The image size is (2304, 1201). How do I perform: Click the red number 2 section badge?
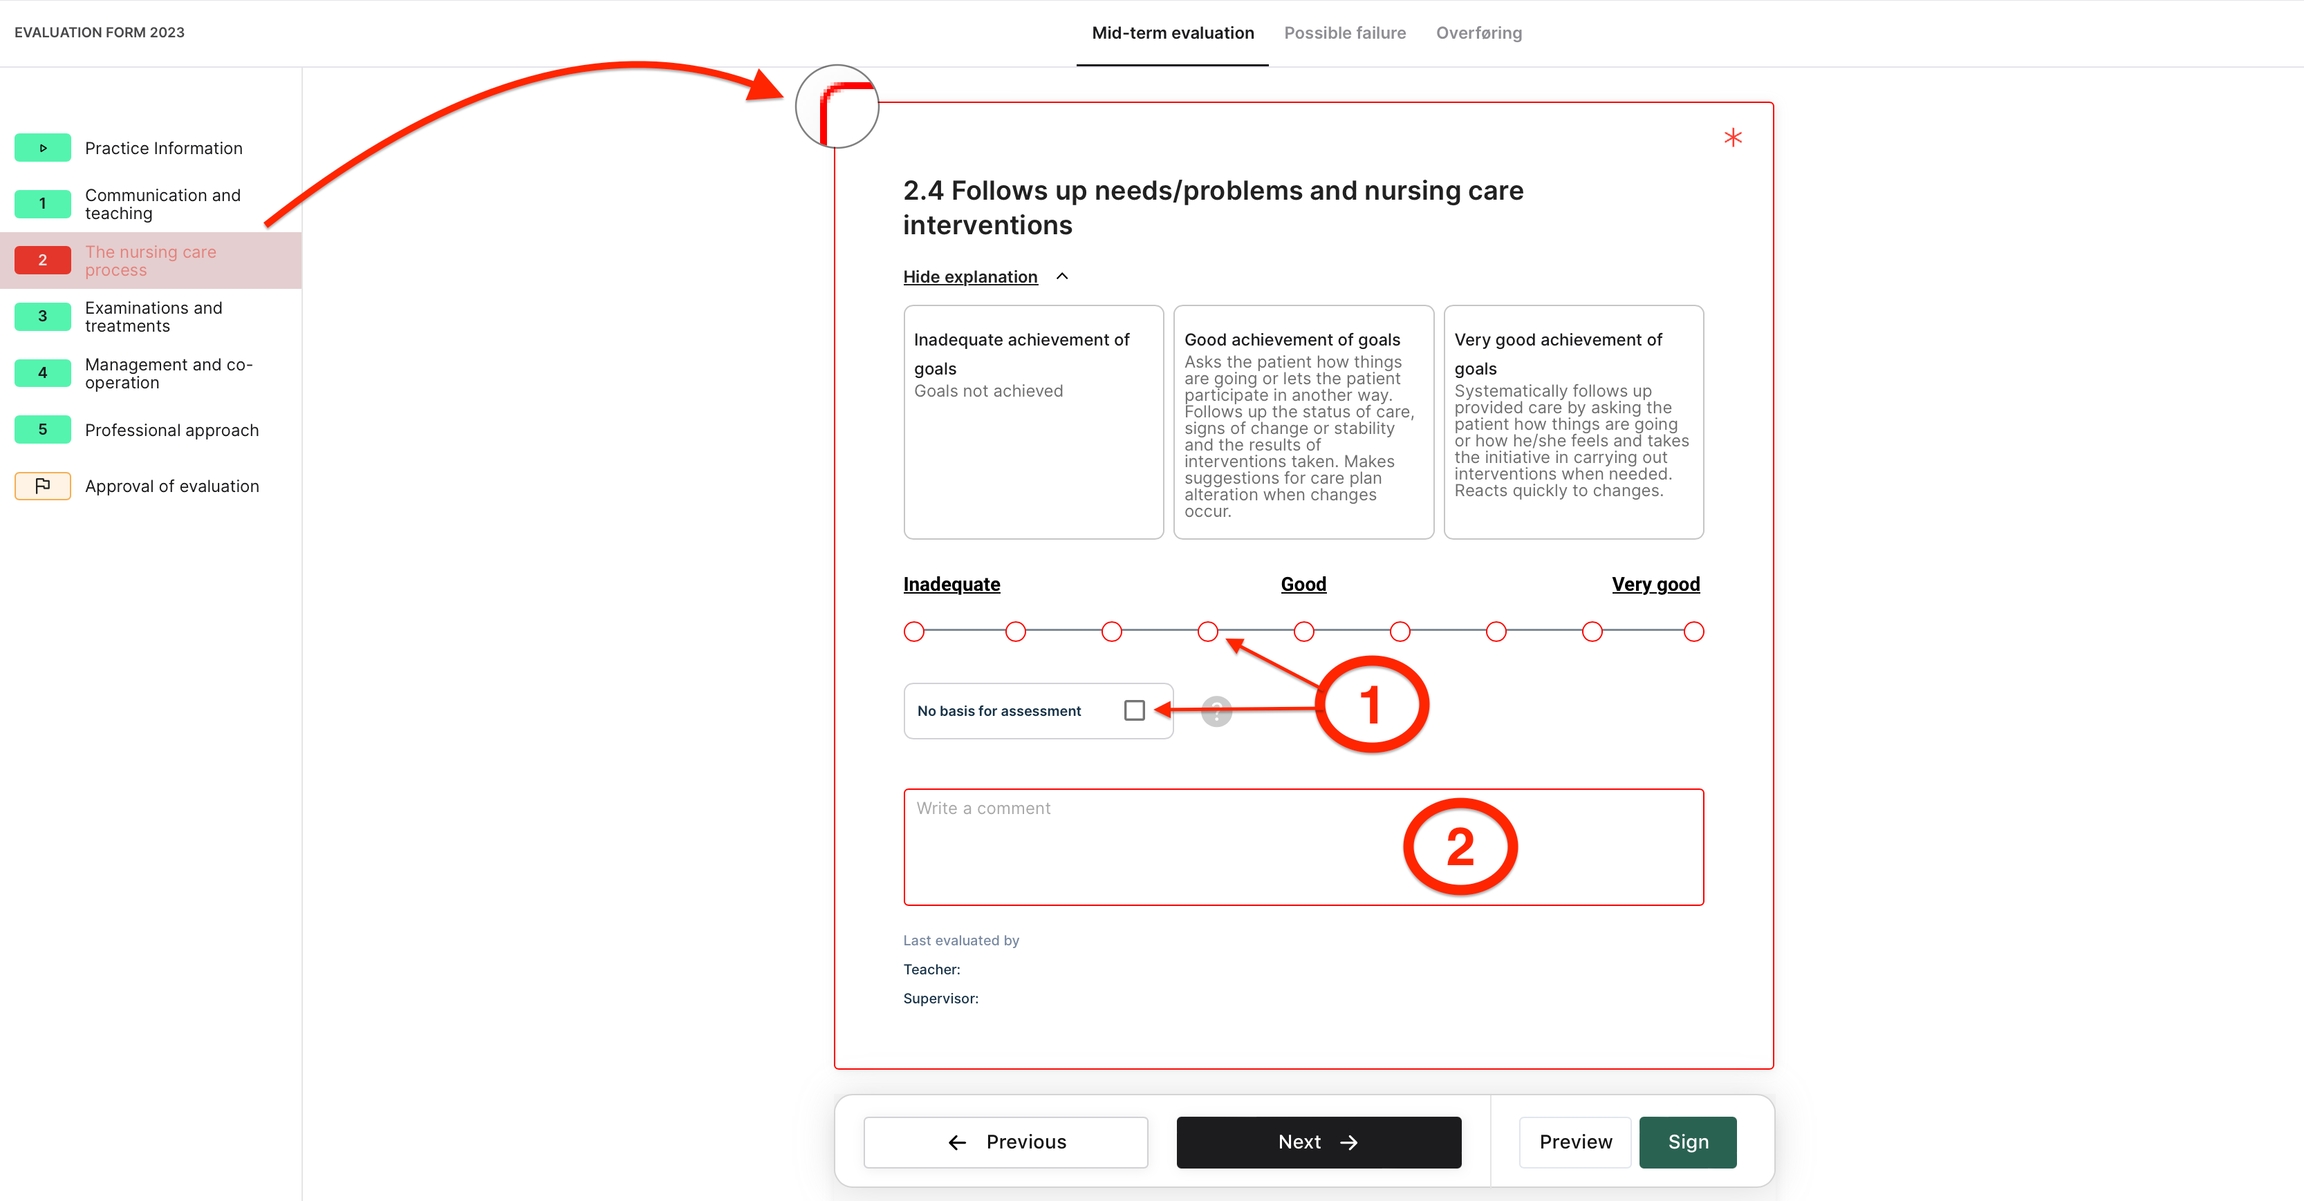point(42,260)
